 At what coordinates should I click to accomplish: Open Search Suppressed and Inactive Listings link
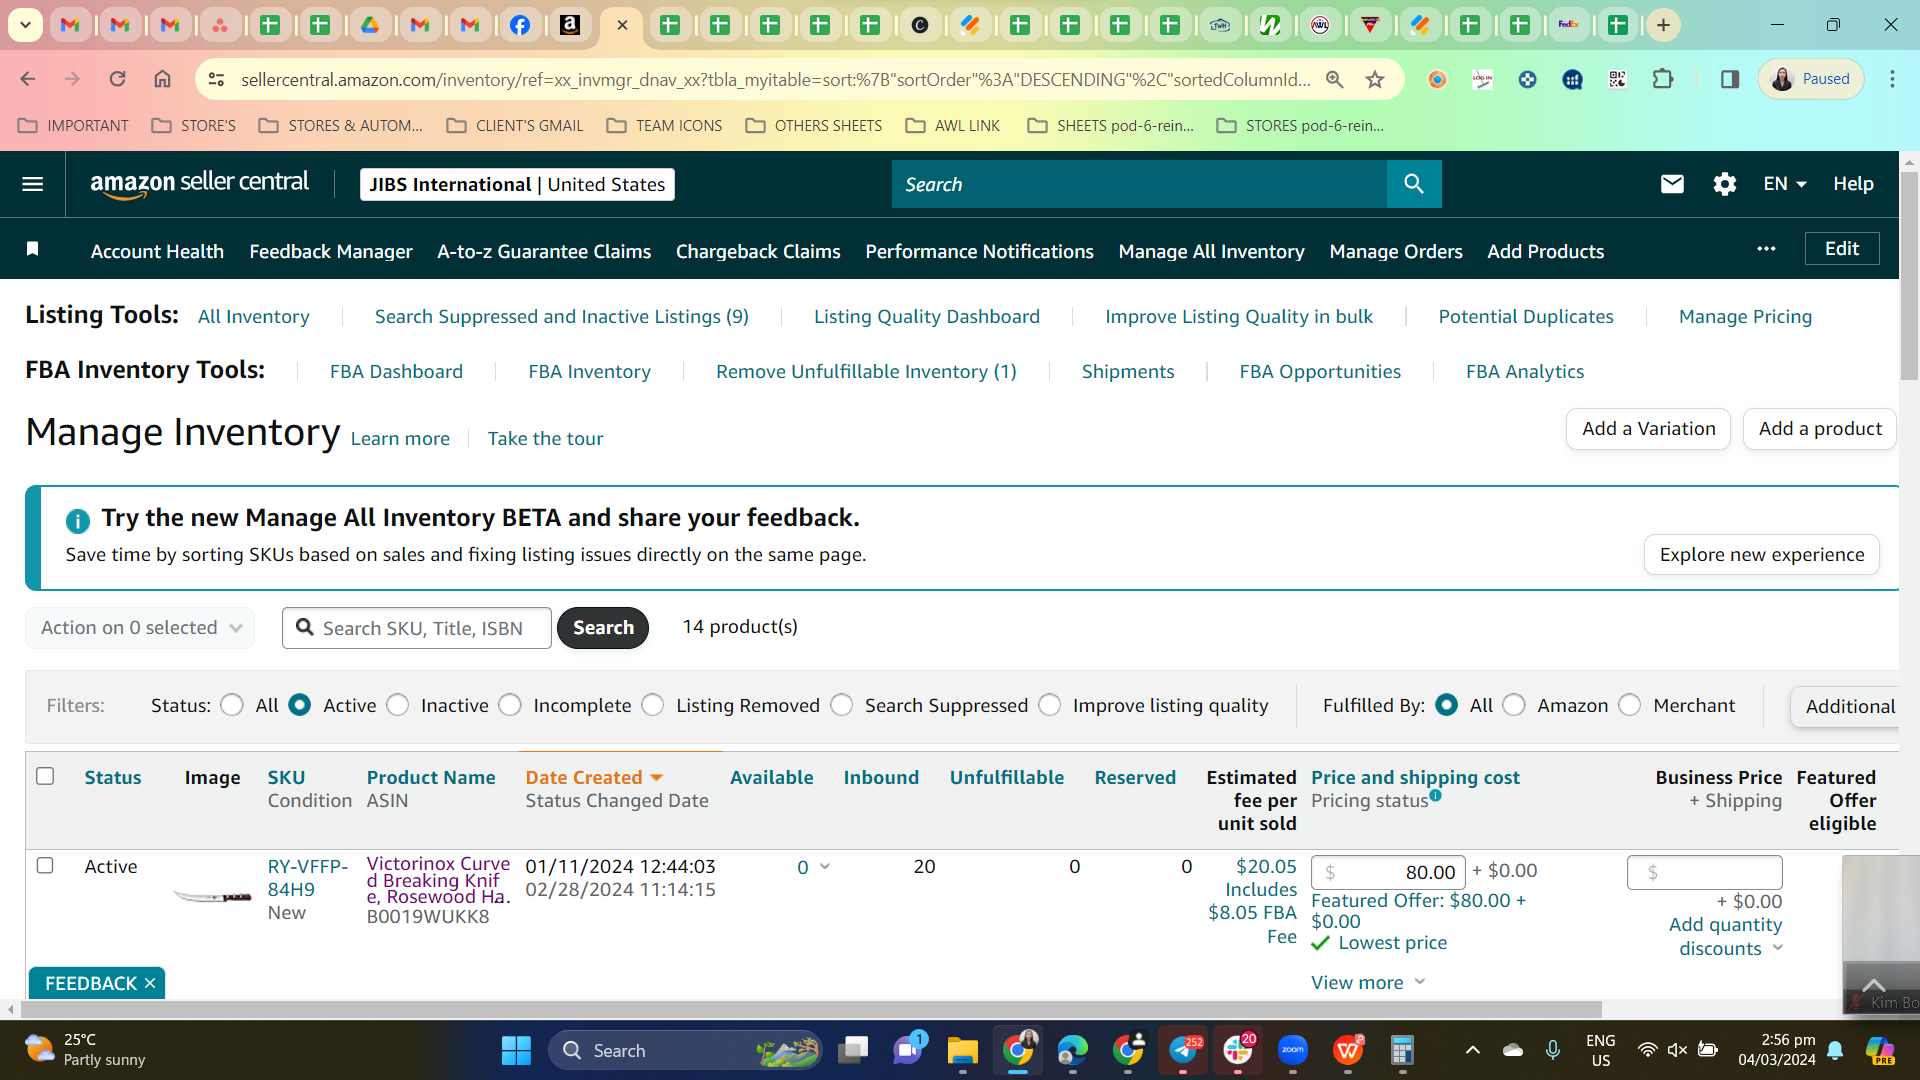click(562, 316)
